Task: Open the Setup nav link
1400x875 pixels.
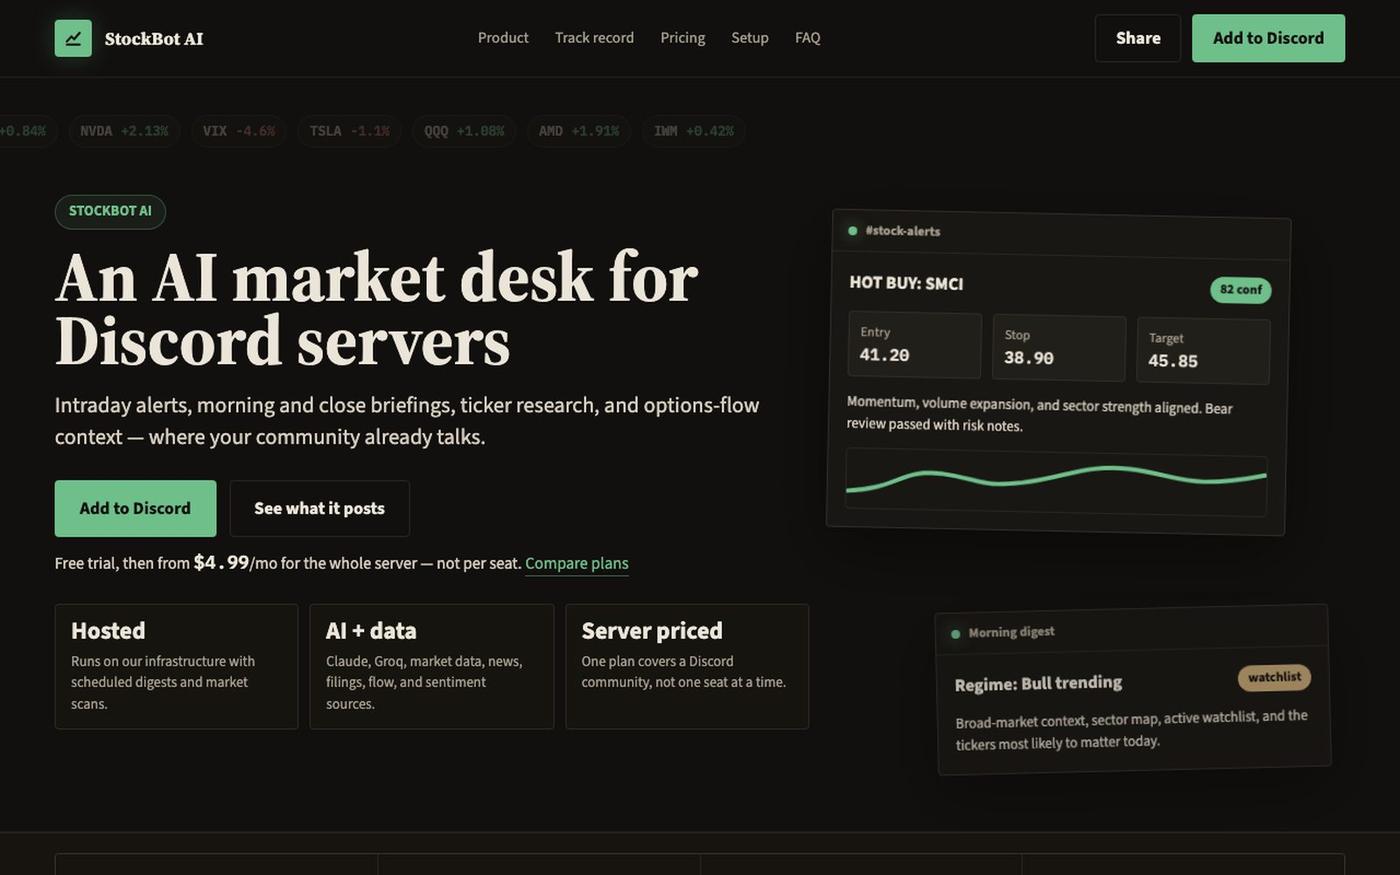Action: pos(750,38)
